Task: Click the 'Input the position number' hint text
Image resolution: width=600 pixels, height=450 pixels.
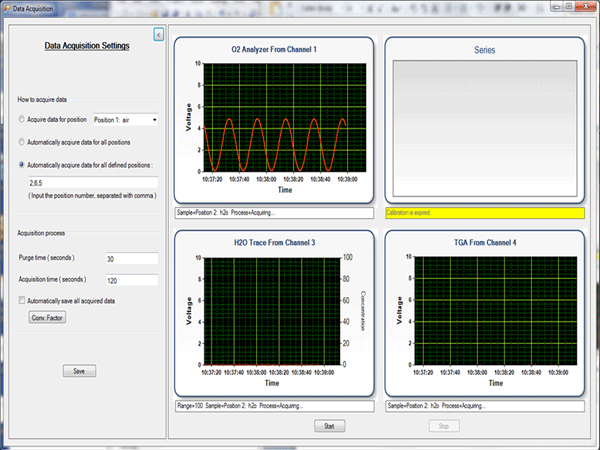Action: (x=92, y=196)
